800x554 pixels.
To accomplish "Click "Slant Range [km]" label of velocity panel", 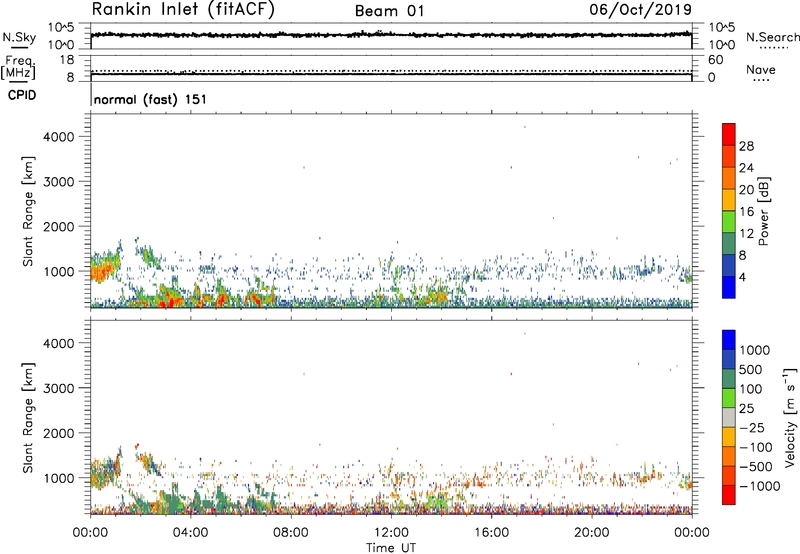I will click(28, 417).
